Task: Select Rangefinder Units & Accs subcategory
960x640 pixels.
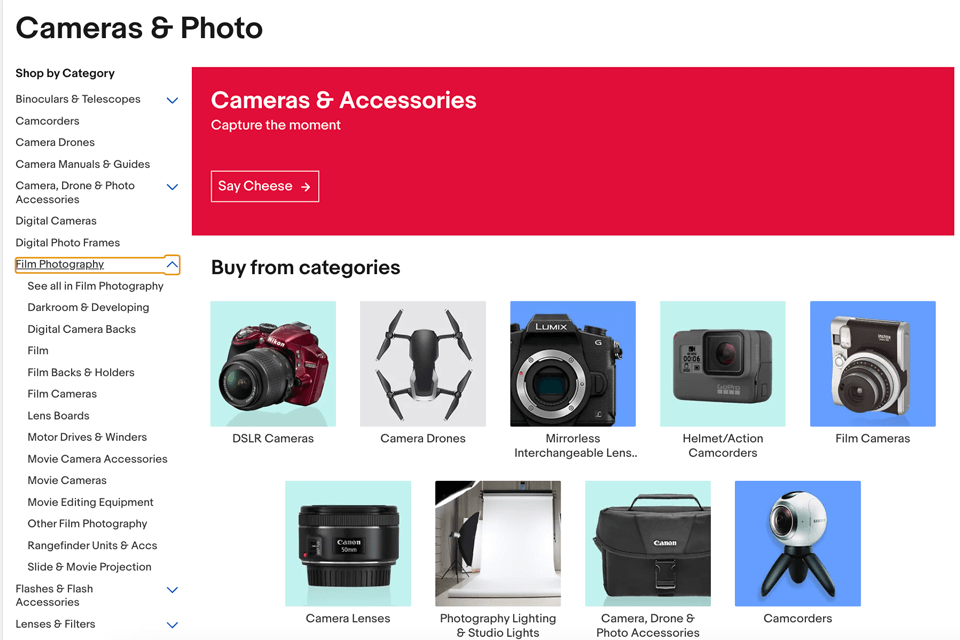Action: pyautogui.click(x=92, y=545)
